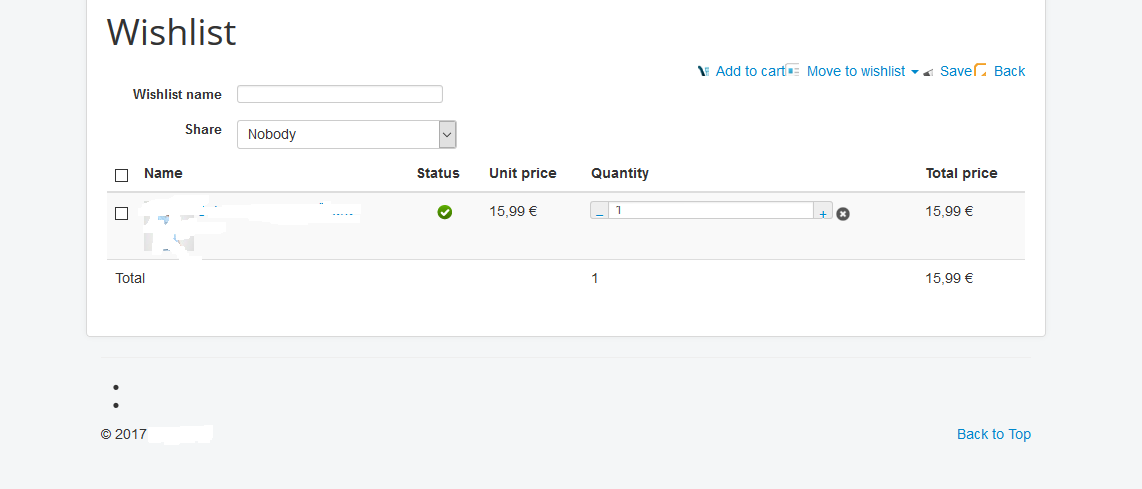The height and width of the screenshot is (489, 1142).
Task: Focus the Wishlist name text field
Action: pyautogui.click(x=340, y=94)
